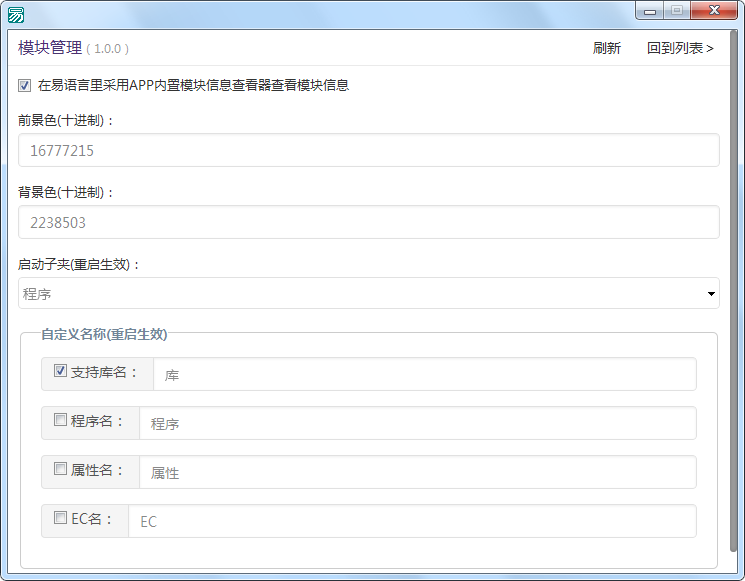Click the 前景色 input field showing 16777215
The image size is (745, 581).
point(369,150)
